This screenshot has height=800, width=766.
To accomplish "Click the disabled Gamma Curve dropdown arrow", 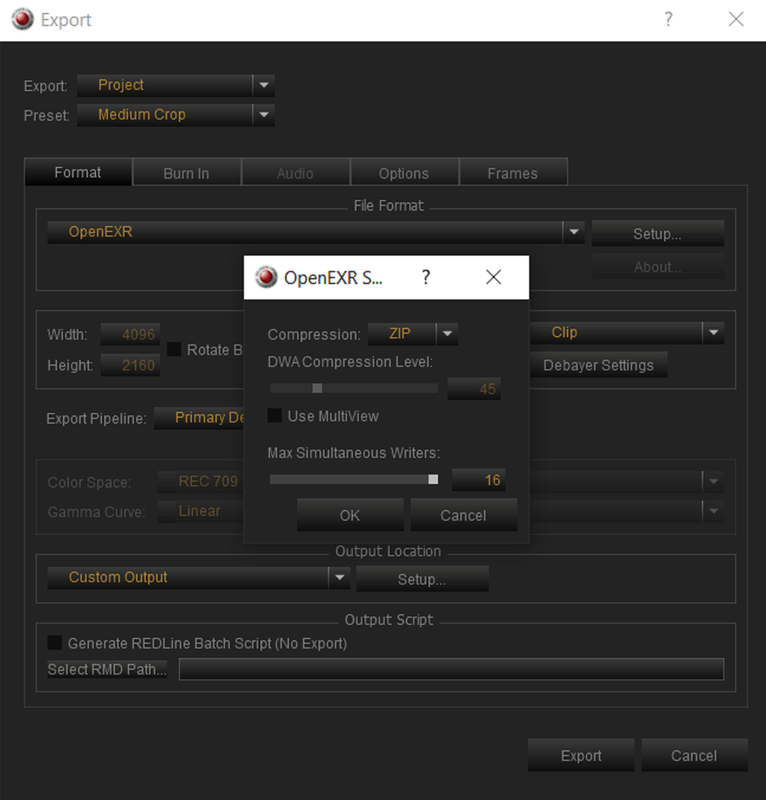I will pos(713,510).
